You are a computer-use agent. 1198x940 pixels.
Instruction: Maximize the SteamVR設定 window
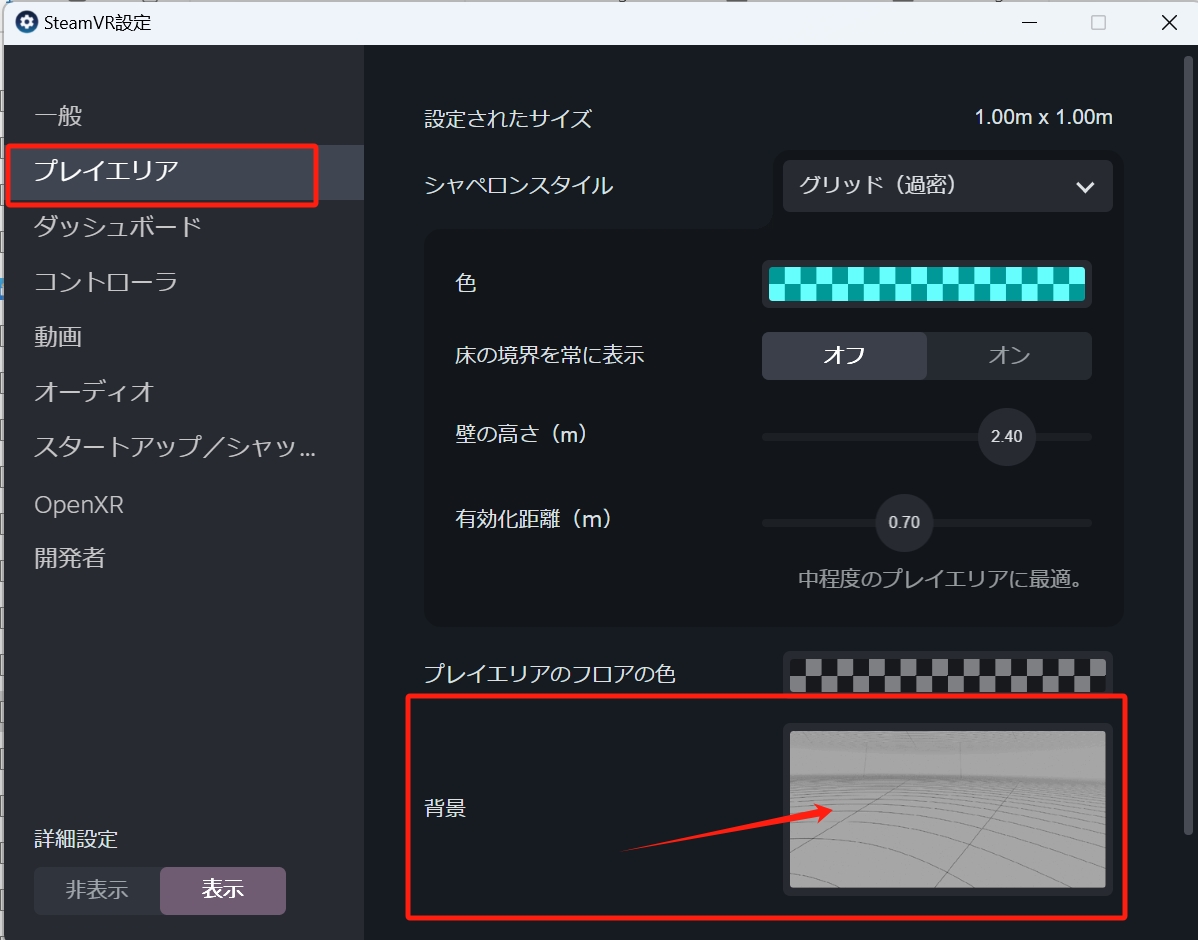(1099, 23)
